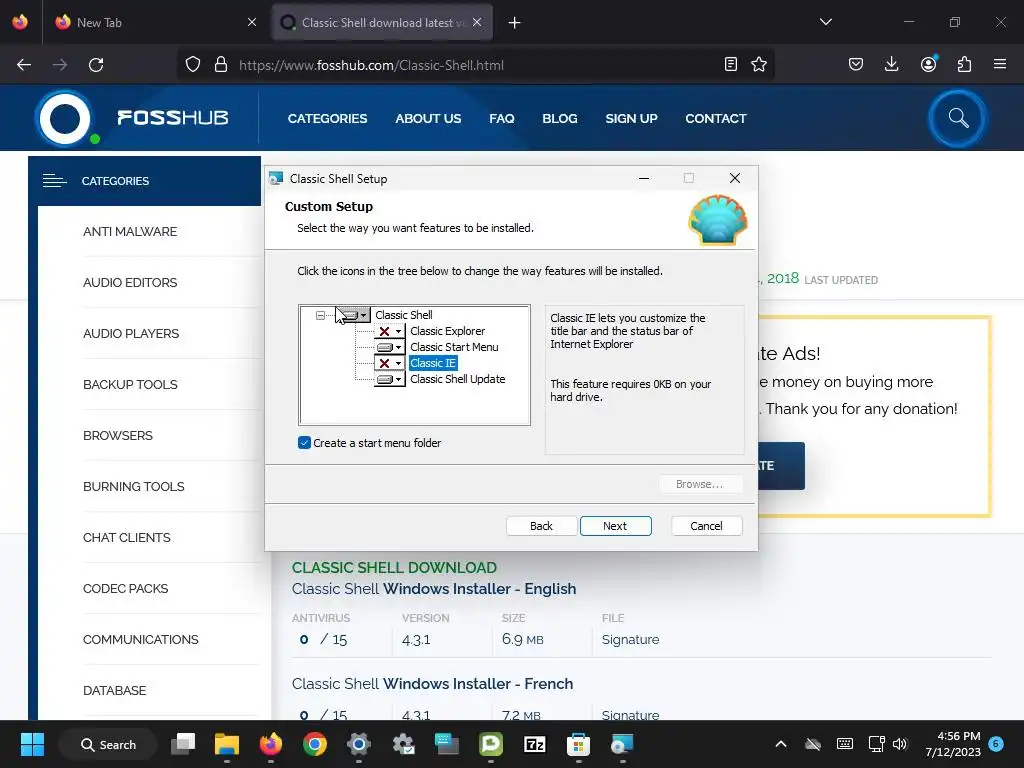Open File Explorer from taskbar
The height and width of the screenshot is (768, 1024).
pyautogui.click(x=227, y=744)
